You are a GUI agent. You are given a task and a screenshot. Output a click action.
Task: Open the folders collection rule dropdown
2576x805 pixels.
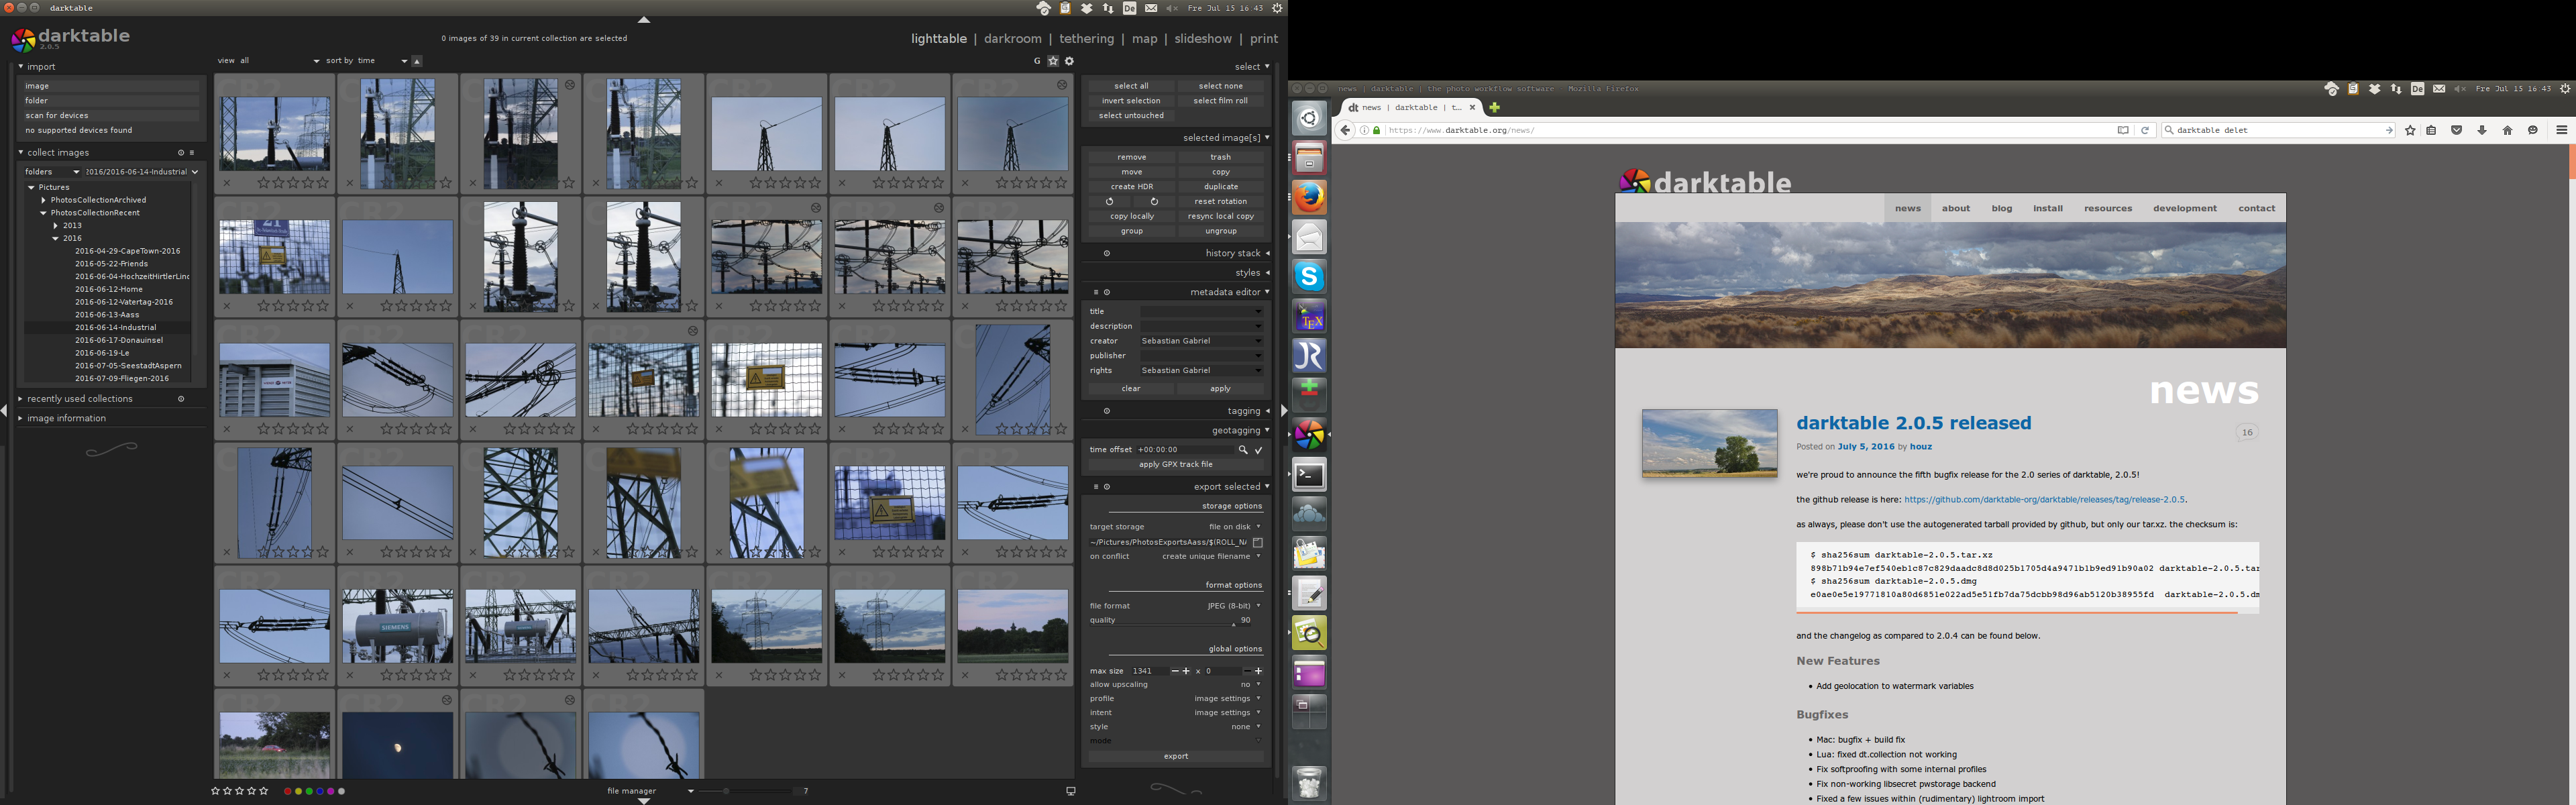(x=52, y=172)
